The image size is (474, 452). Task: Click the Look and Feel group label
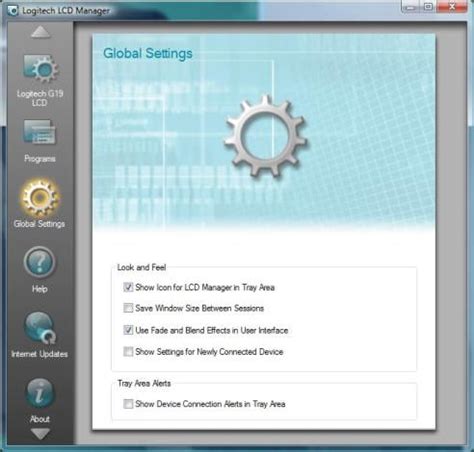point(141,267)
